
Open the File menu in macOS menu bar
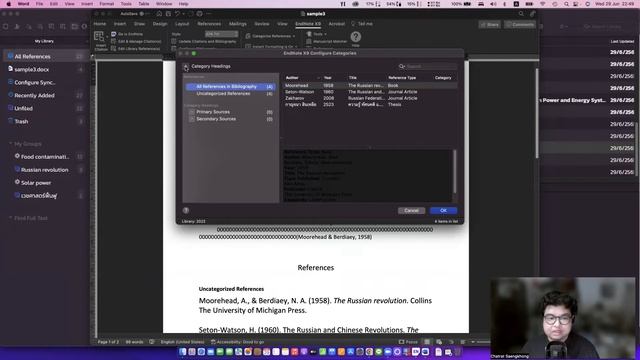pos(39,4)
